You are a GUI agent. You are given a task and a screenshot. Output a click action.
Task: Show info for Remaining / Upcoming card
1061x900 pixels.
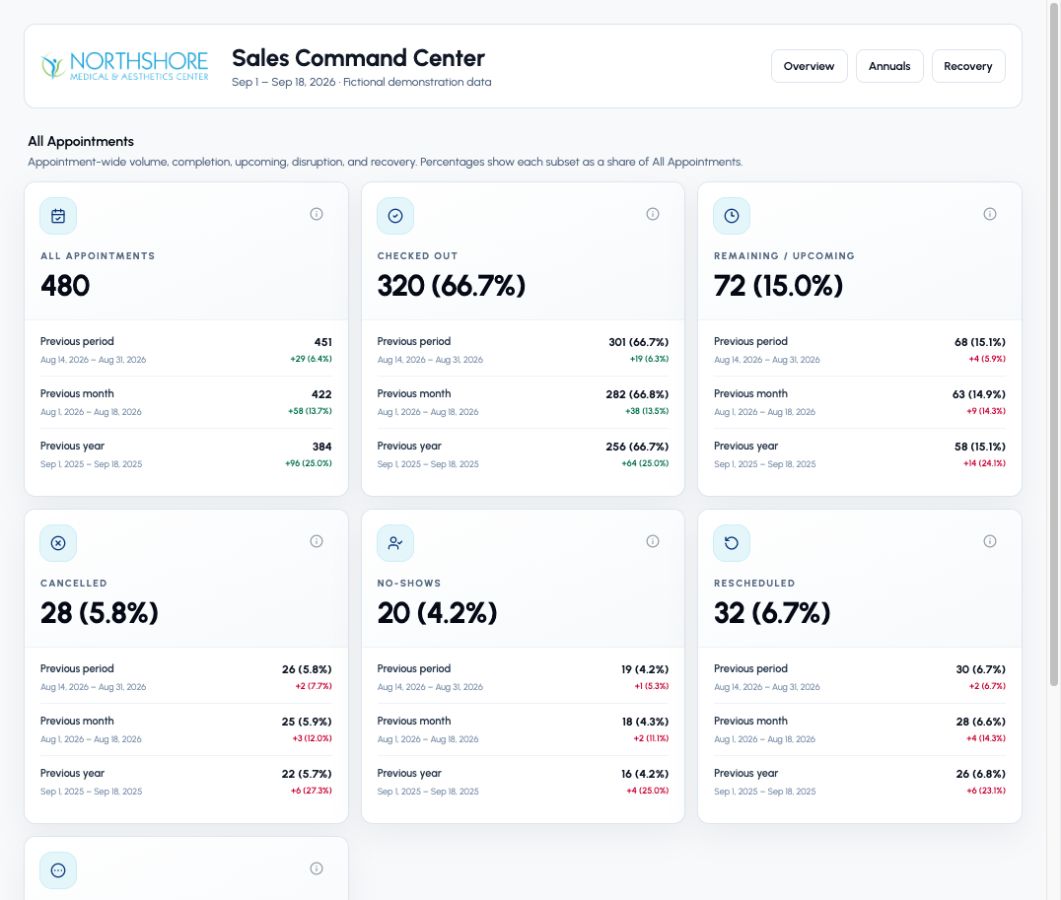click(x=989, y=214)
